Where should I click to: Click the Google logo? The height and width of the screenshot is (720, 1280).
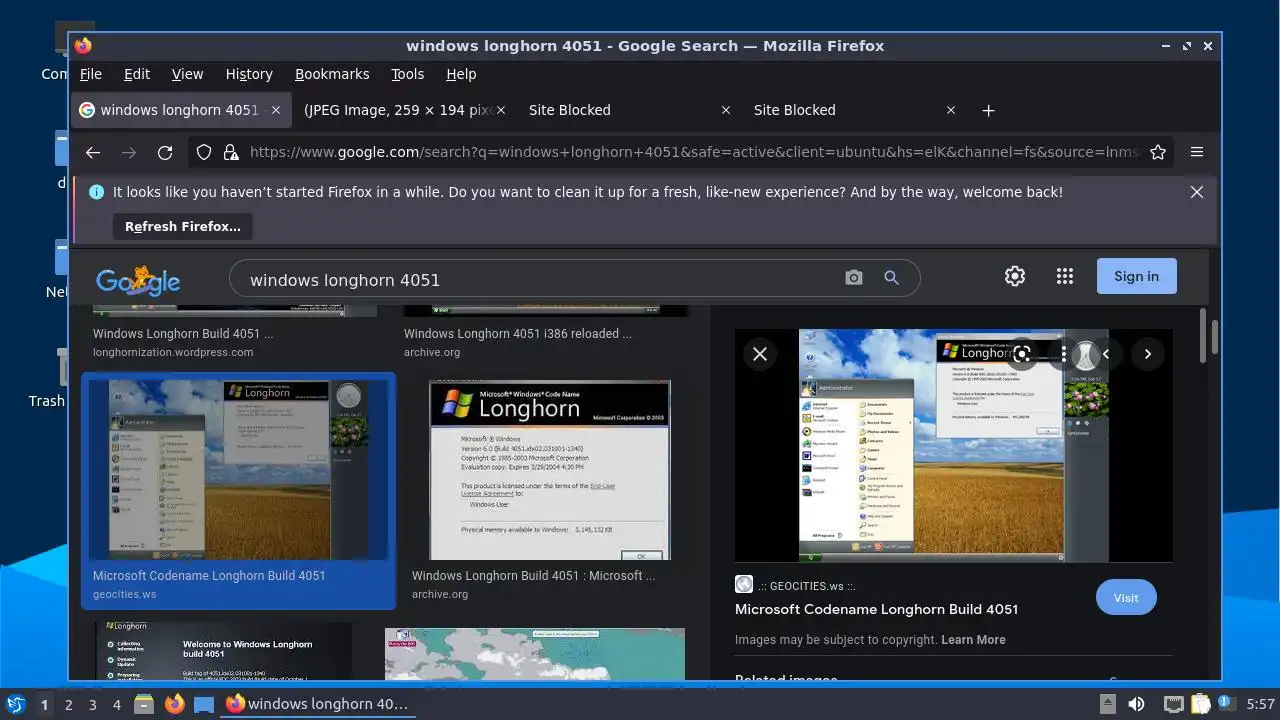click(x=138, y=281)
